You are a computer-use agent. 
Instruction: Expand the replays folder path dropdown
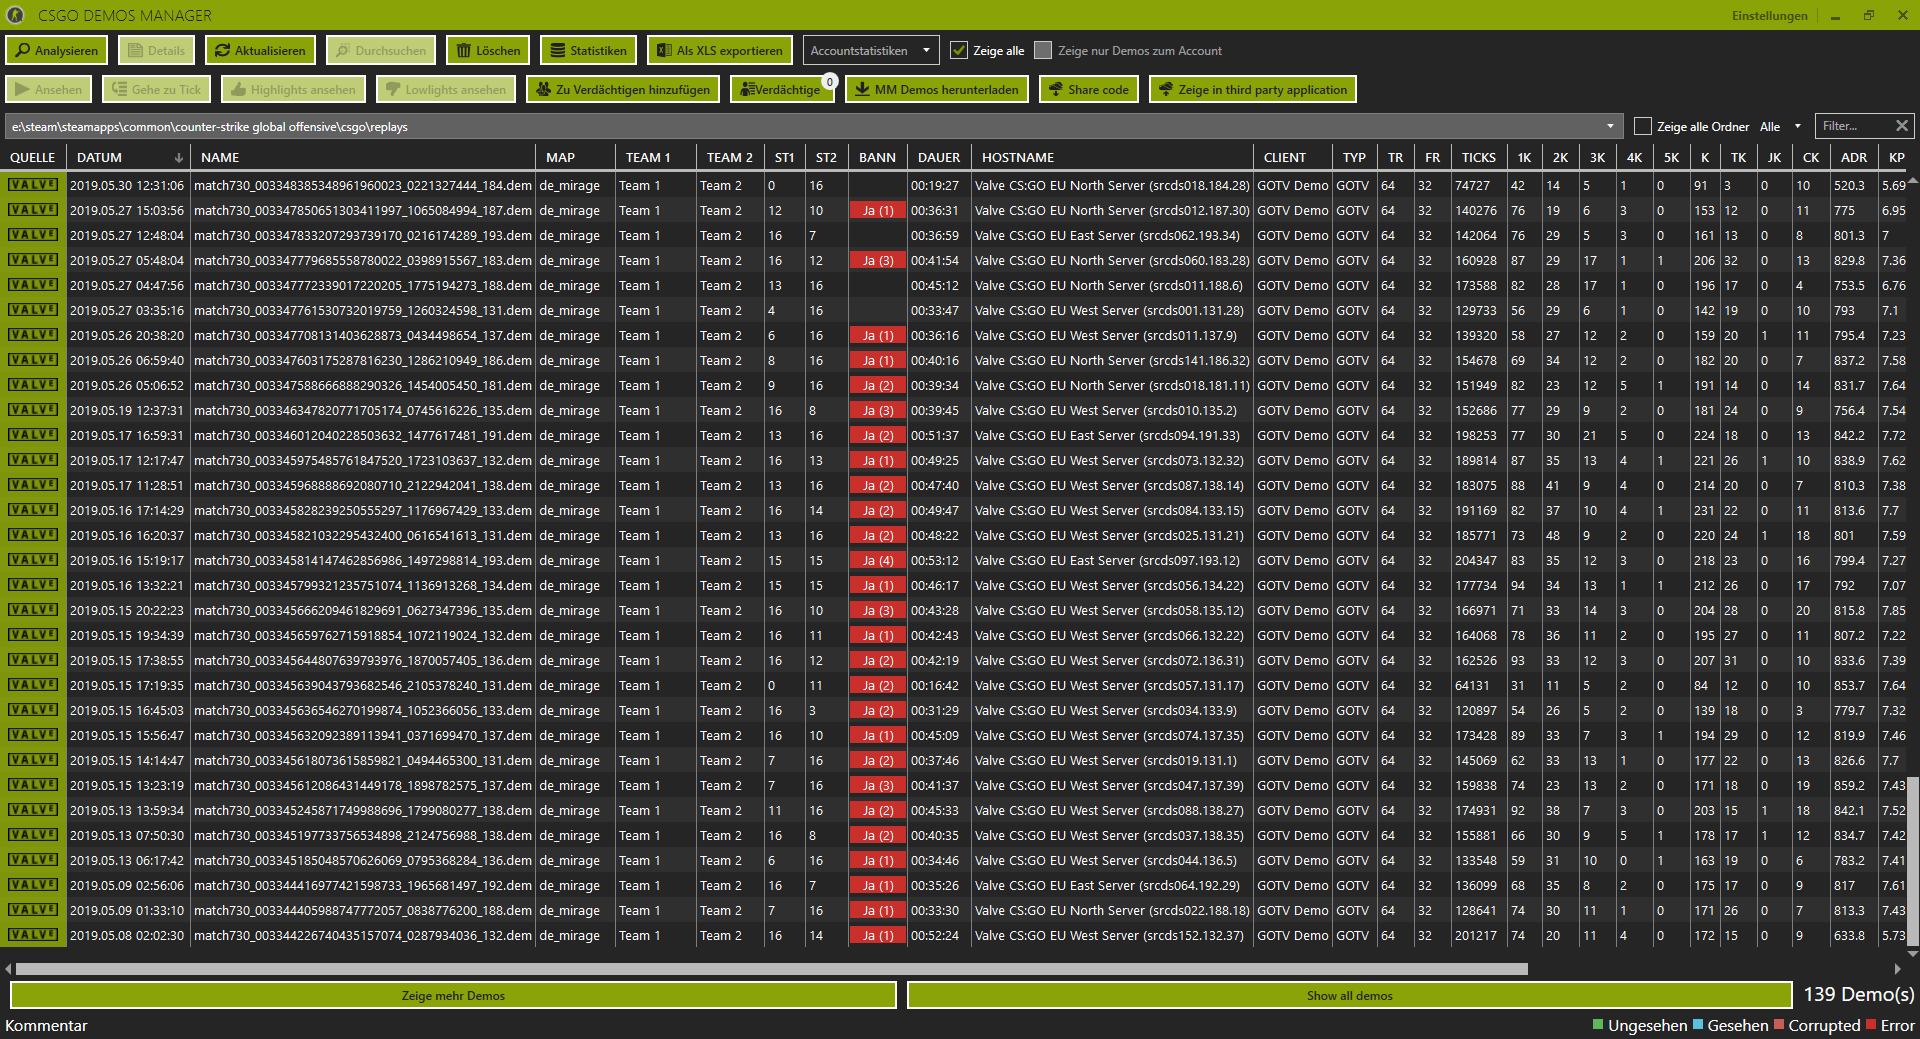(x=1610, y=127)
